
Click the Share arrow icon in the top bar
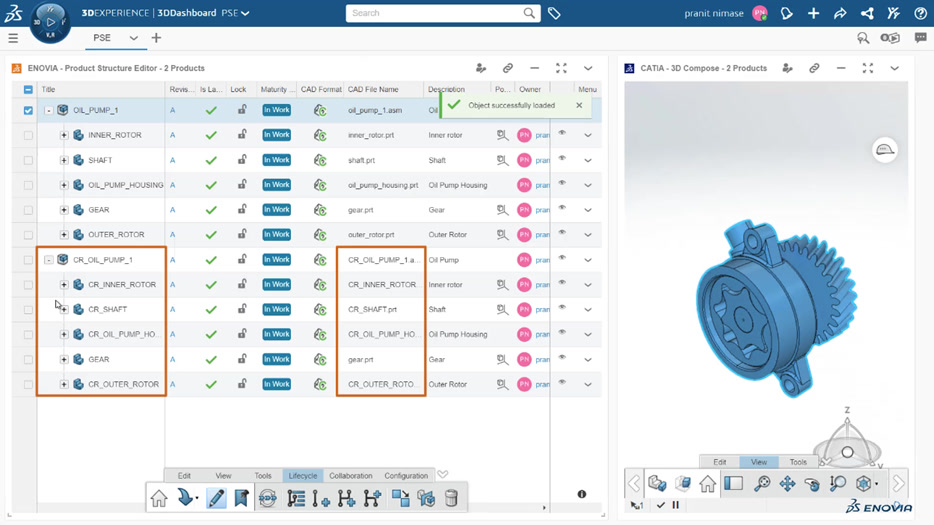[840, 13]
